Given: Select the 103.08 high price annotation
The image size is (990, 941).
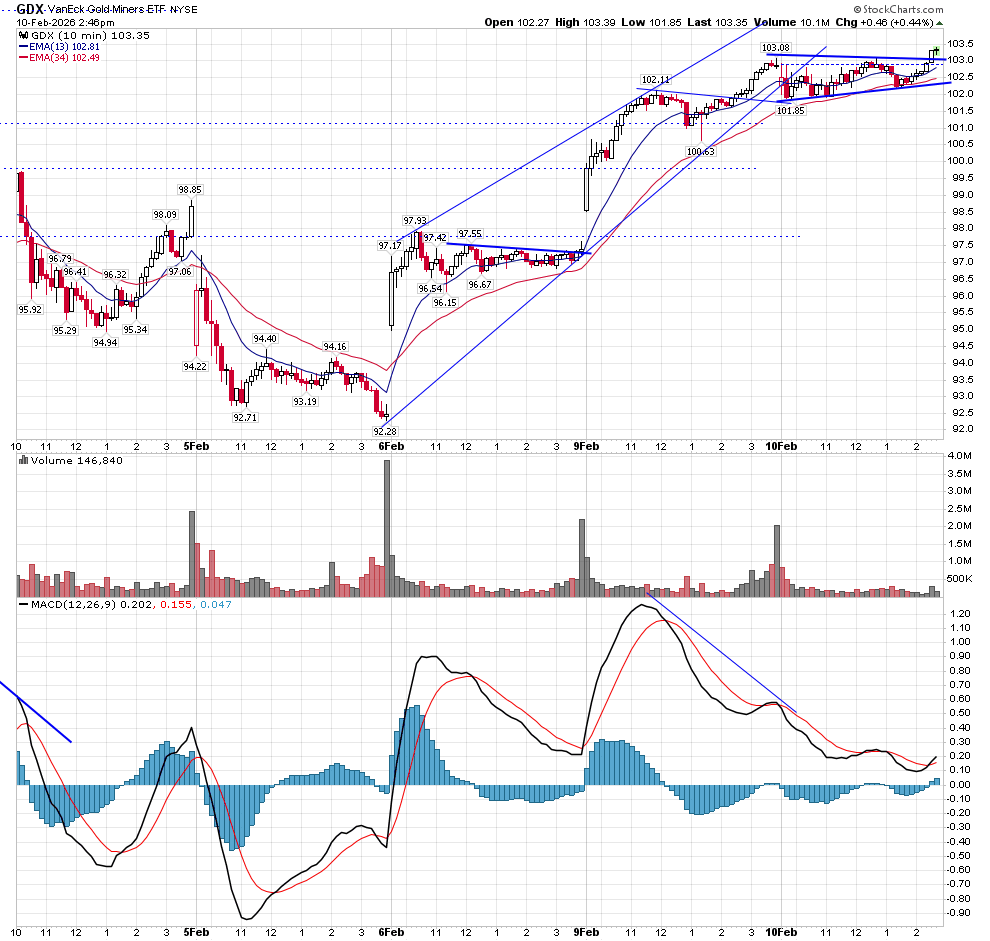Looking at the screenshot, I should [x=776, y=48].
